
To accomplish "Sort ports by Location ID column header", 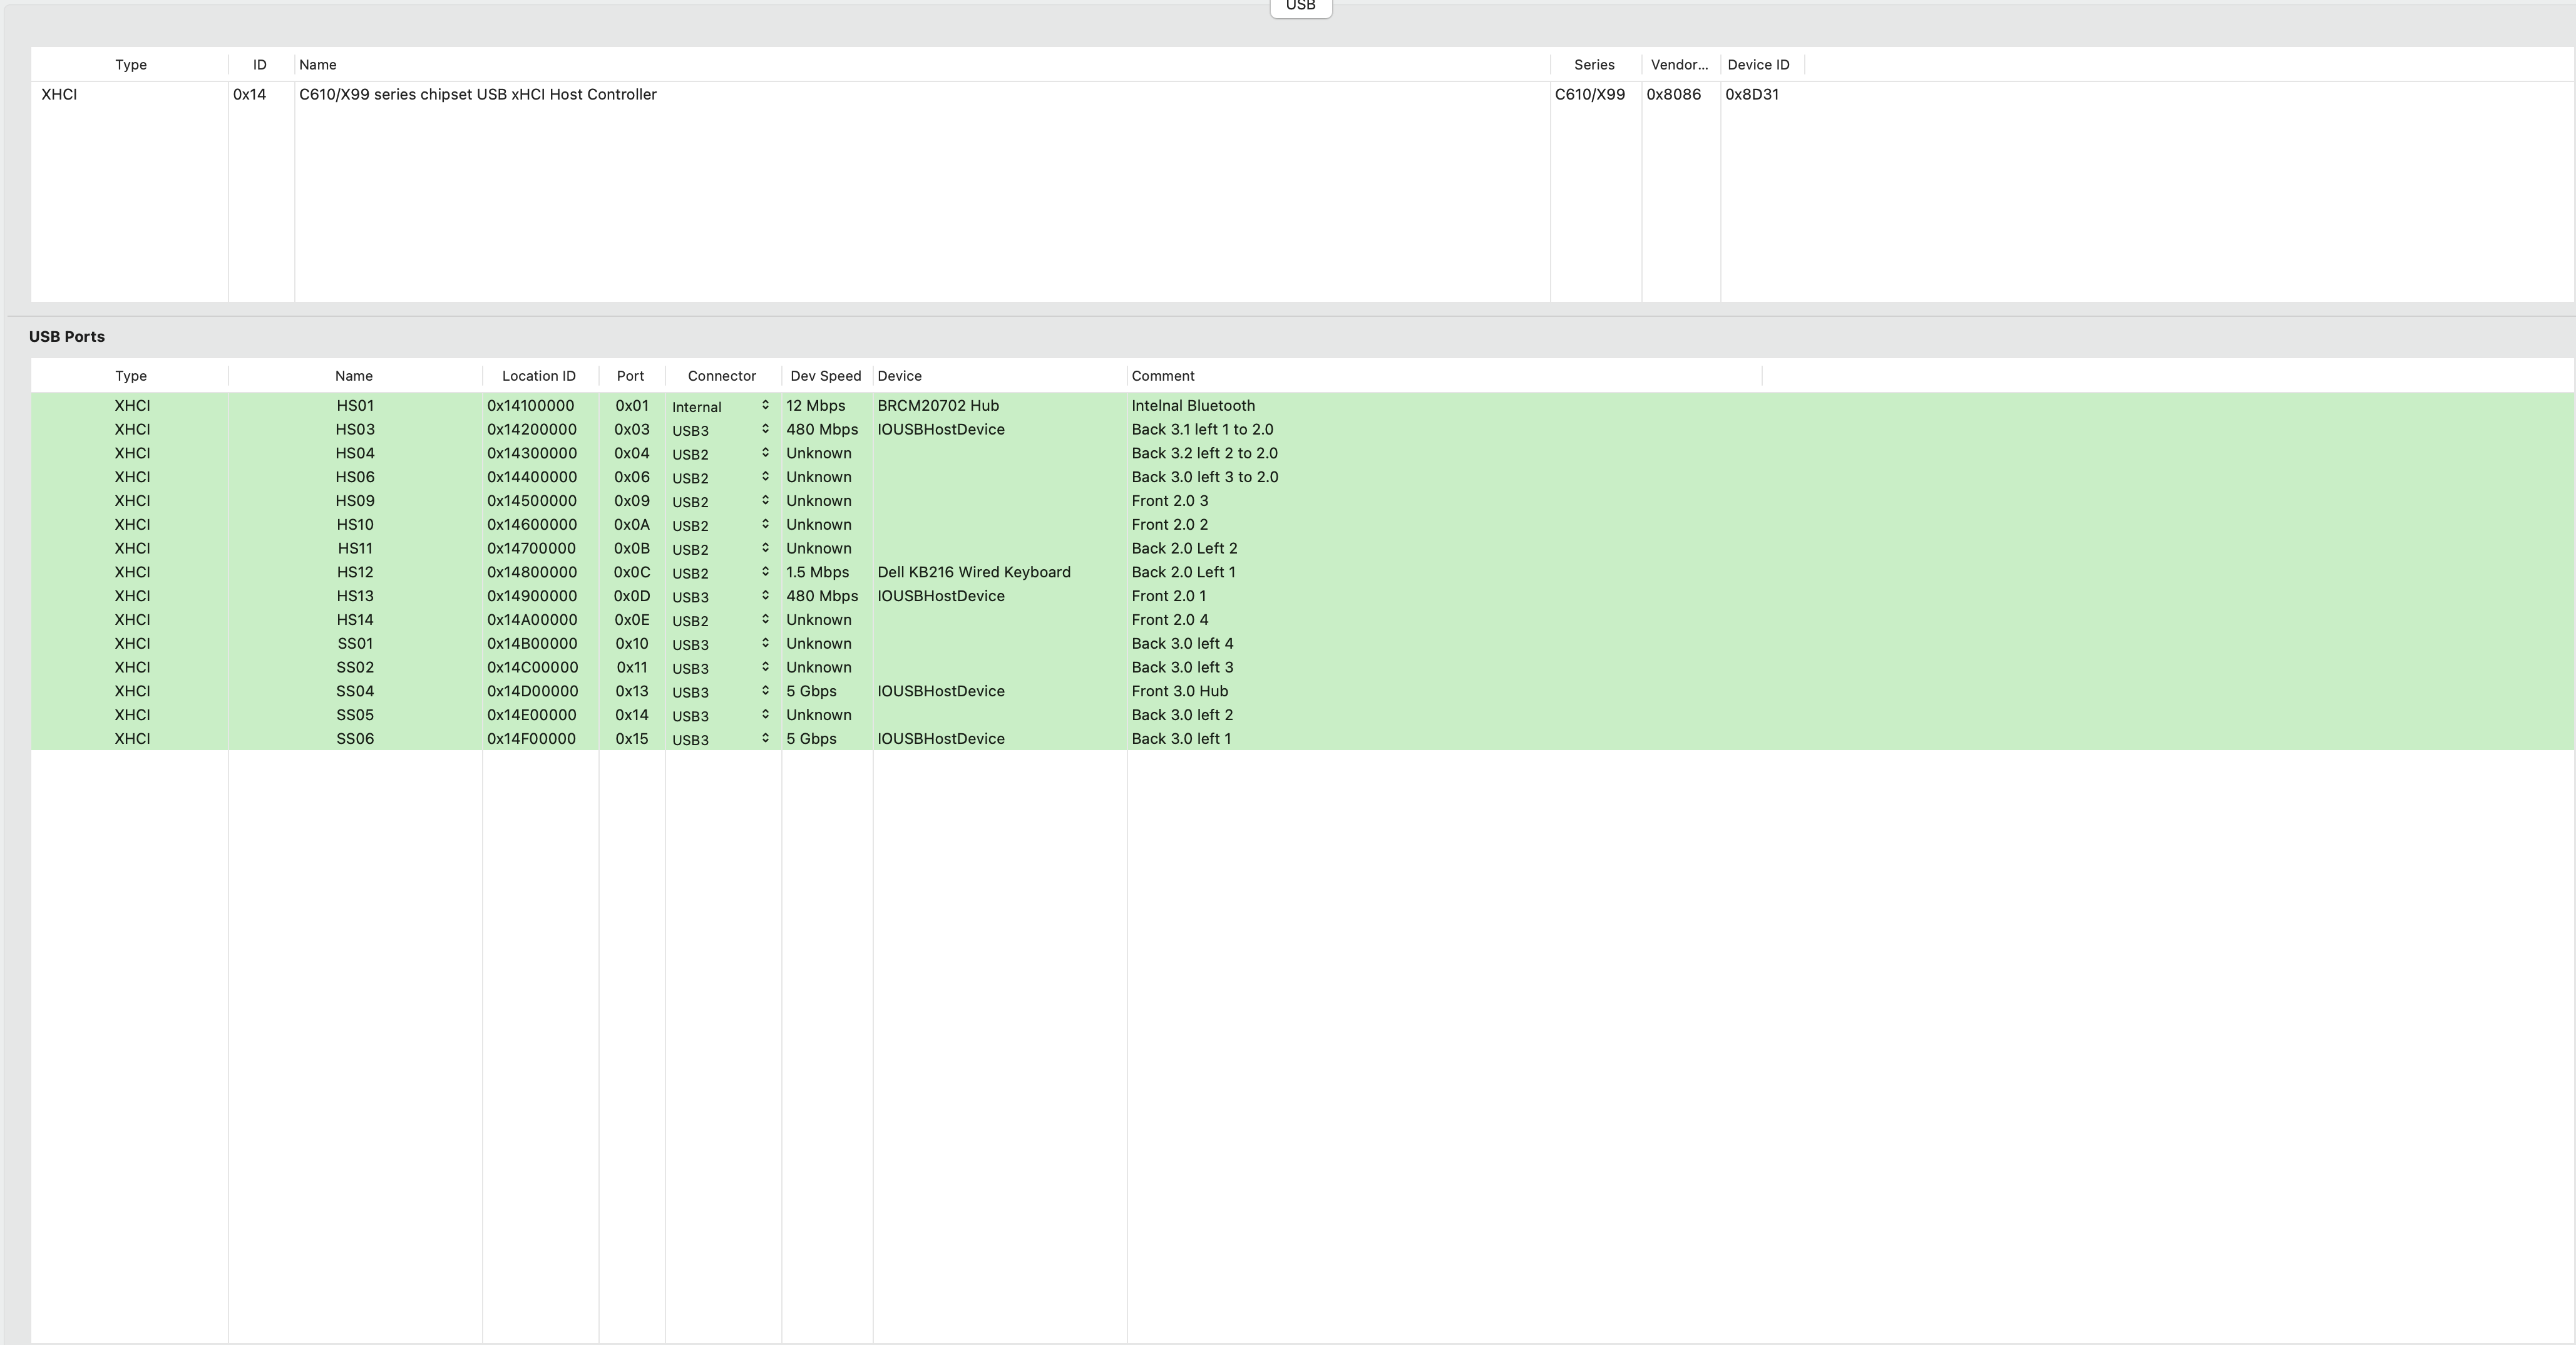I will coord(539,376).
